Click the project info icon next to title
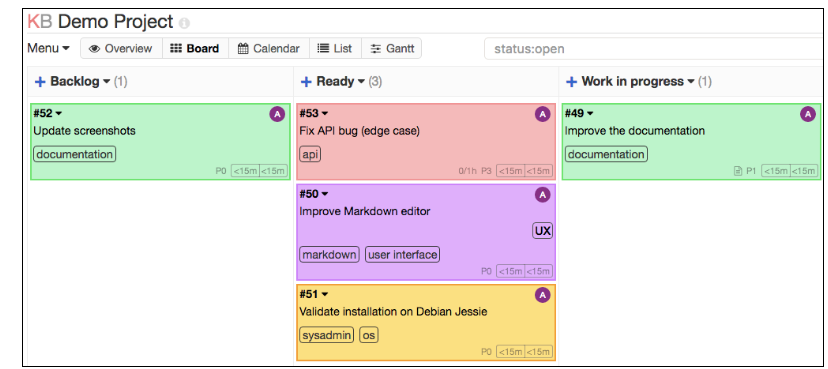This screenshot has width=828, height=369. pos(184,24)
